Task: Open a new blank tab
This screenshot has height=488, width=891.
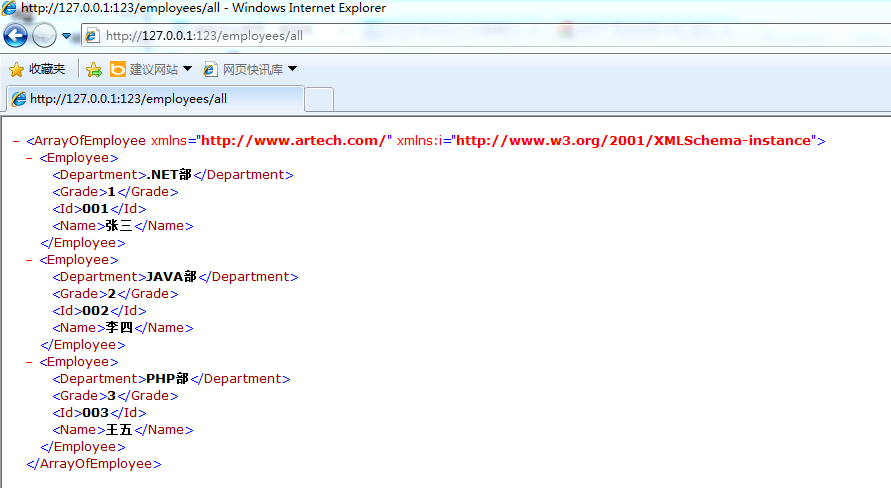Action: pos(319,99)
